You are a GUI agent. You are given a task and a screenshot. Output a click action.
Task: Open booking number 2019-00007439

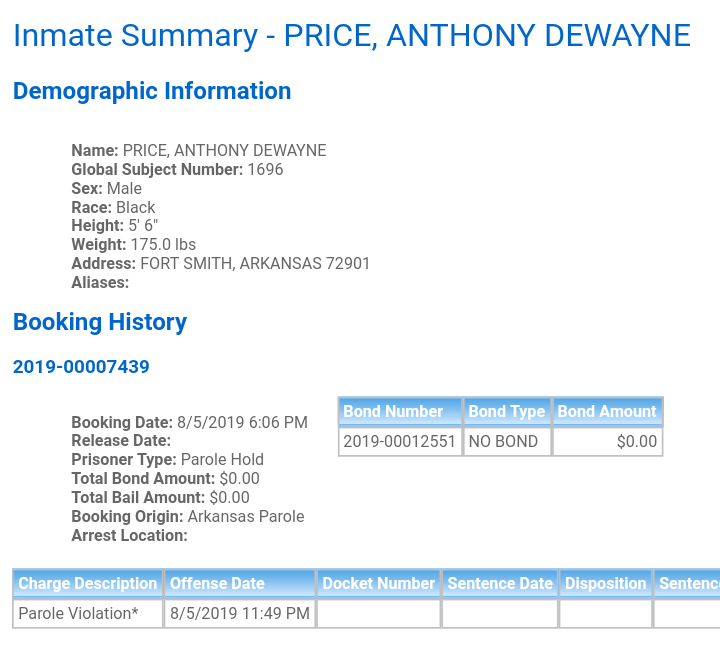click(x=81, y=367)
